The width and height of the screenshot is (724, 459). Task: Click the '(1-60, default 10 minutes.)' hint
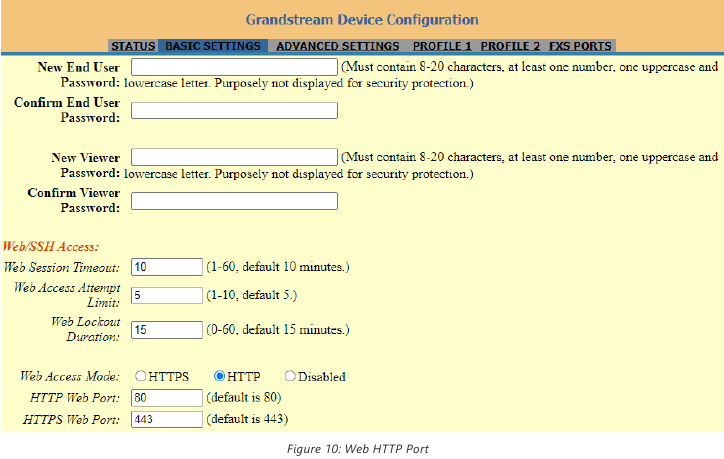tap(278, 267)
